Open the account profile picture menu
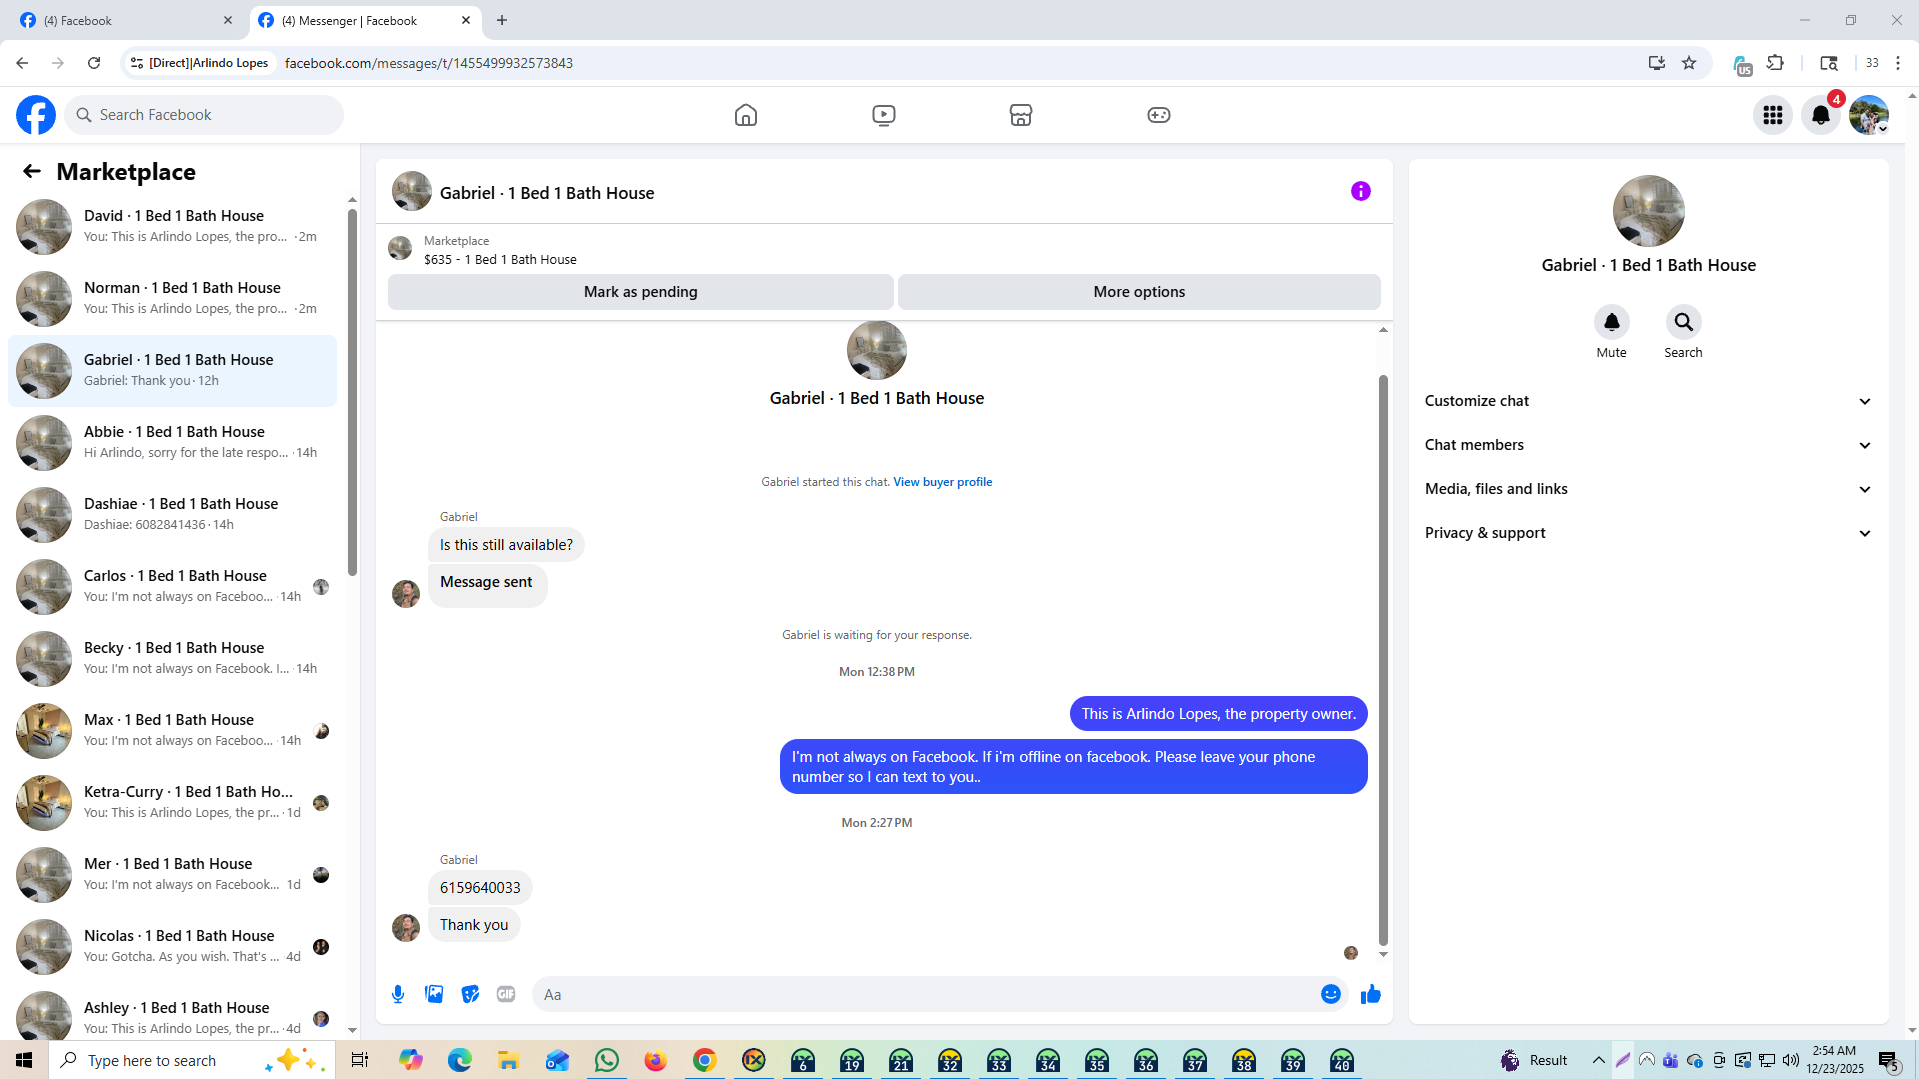Image resolution: width=1919 pixels, height=1079 pixels. pyautogui.click(x=1868, y=115)
